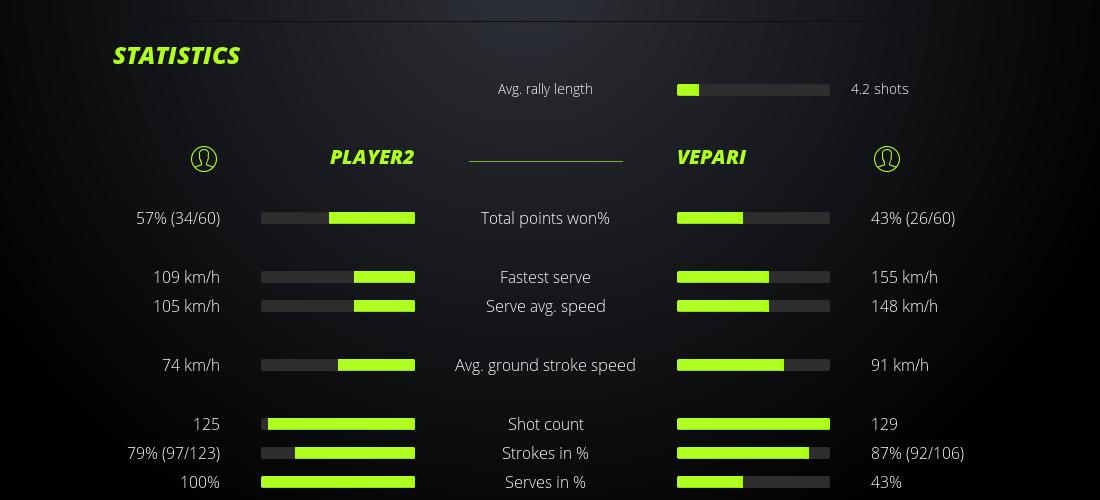Click VEPARI's Total points won bar
The image size is (1100, 500).
[x=753, y=218]
